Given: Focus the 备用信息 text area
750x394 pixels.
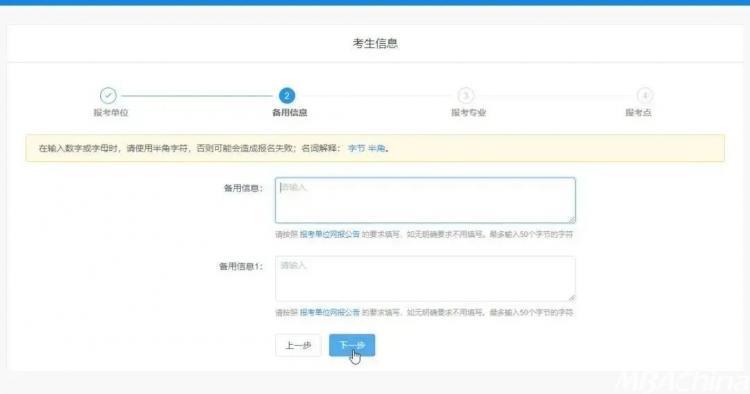Looking at the screenshot, I should point(425,200).
